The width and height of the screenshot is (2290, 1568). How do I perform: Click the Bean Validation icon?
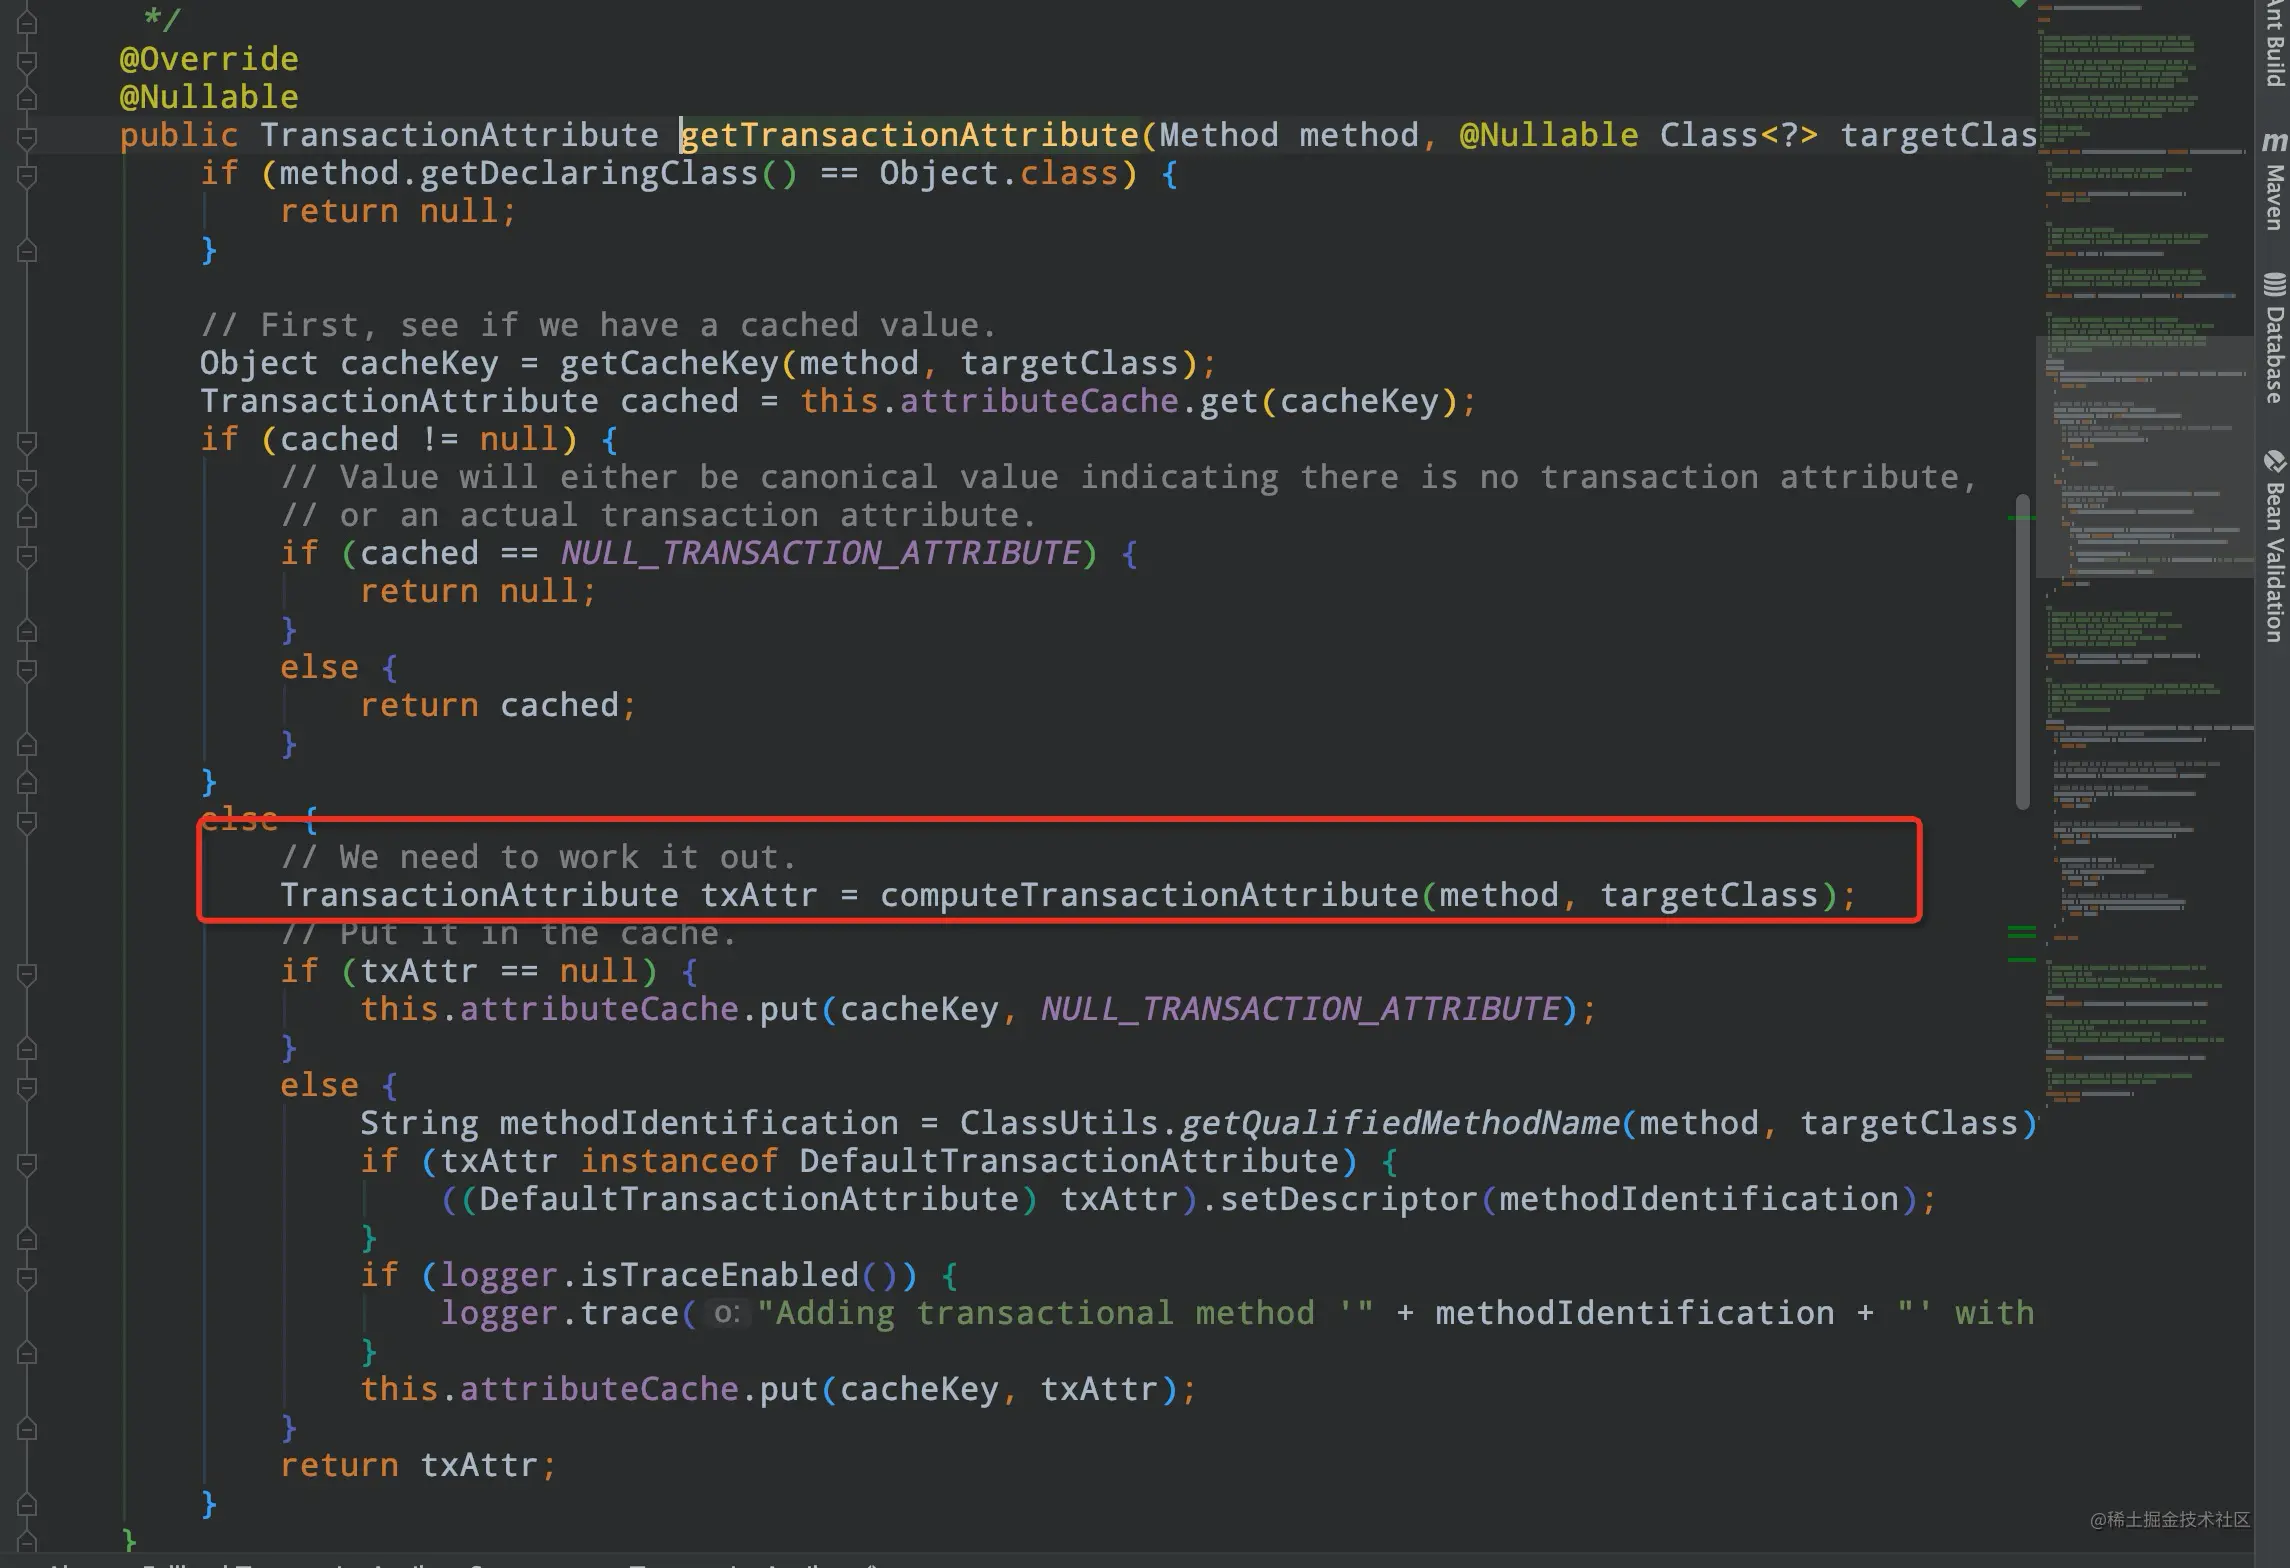2273,461
